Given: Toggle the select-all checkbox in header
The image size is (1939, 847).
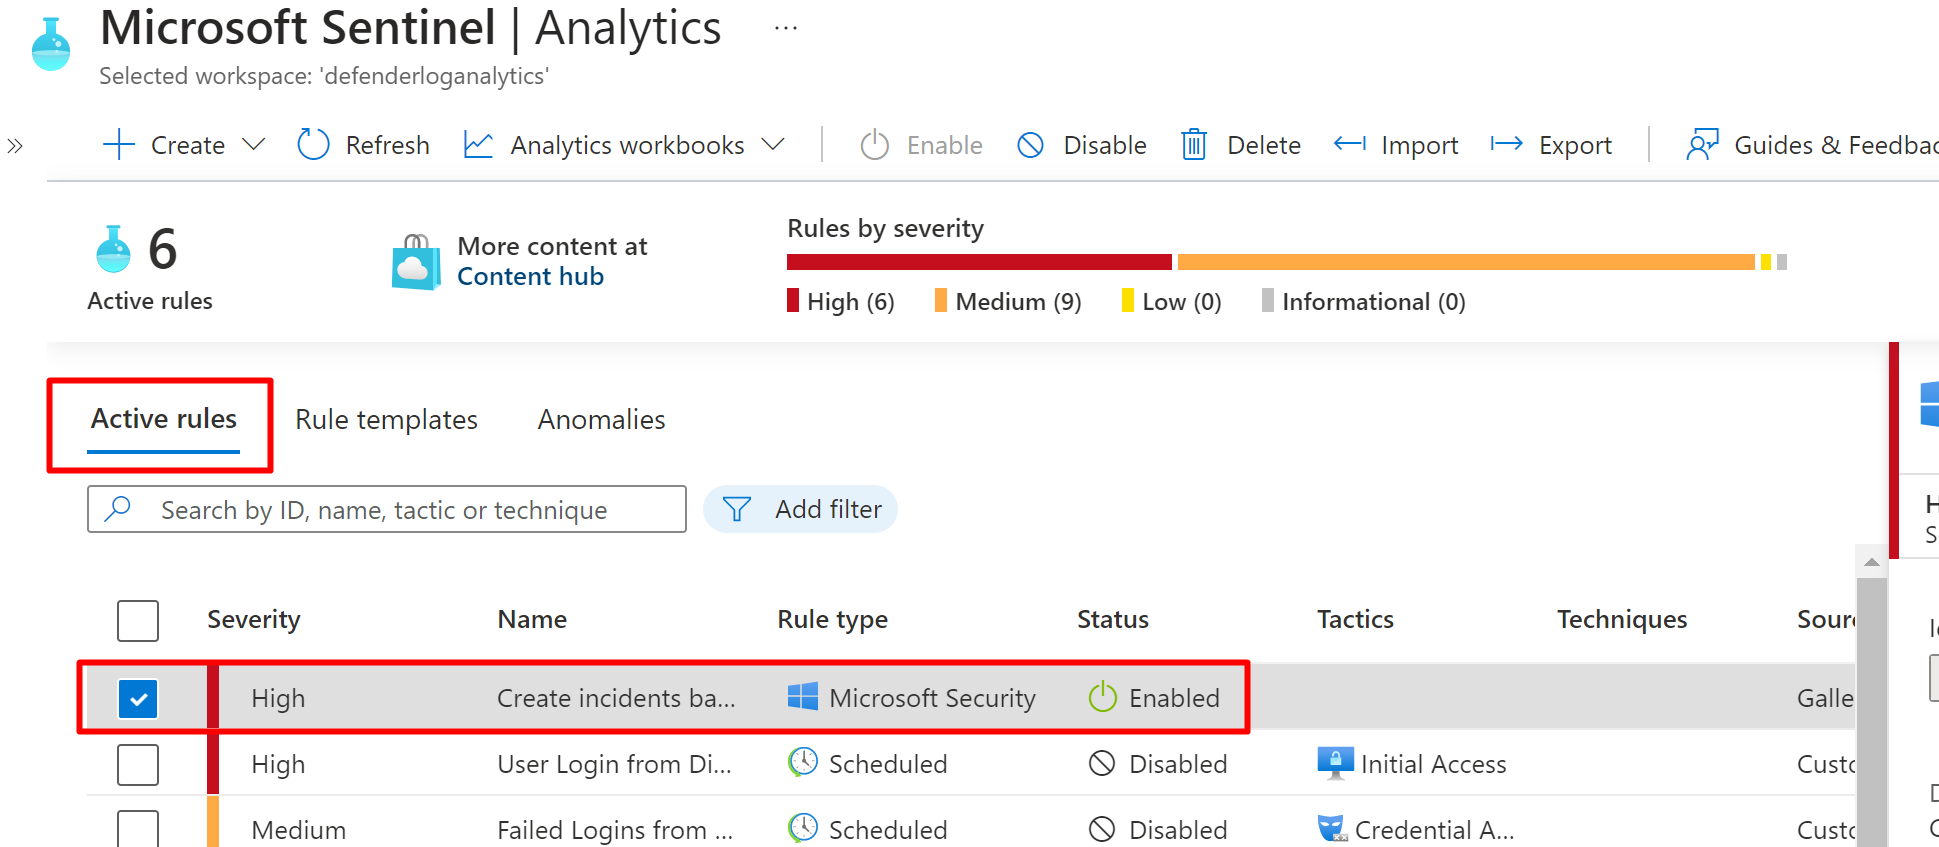Looking at the screenshot, I should coord(138,620).
